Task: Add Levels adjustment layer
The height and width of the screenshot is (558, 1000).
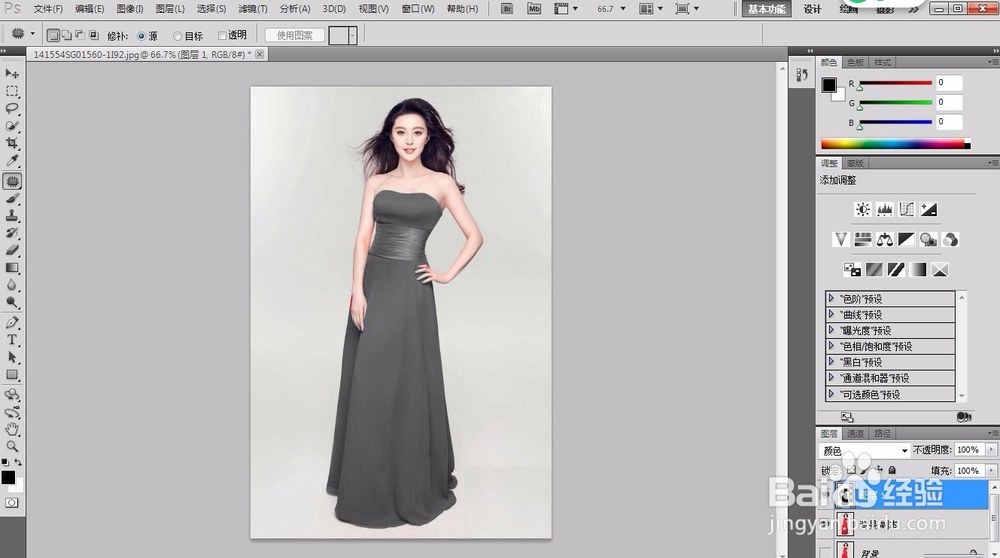Action: pyautogui.click(x=885, y=209)
